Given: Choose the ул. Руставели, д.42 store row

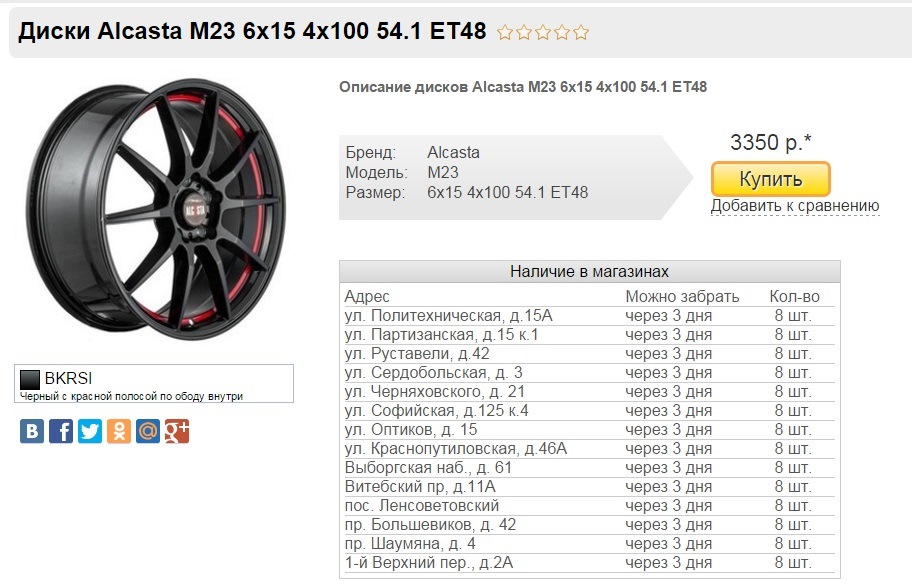Looking at the screenshot, I should pyautogui.click(x=417, y=354).
